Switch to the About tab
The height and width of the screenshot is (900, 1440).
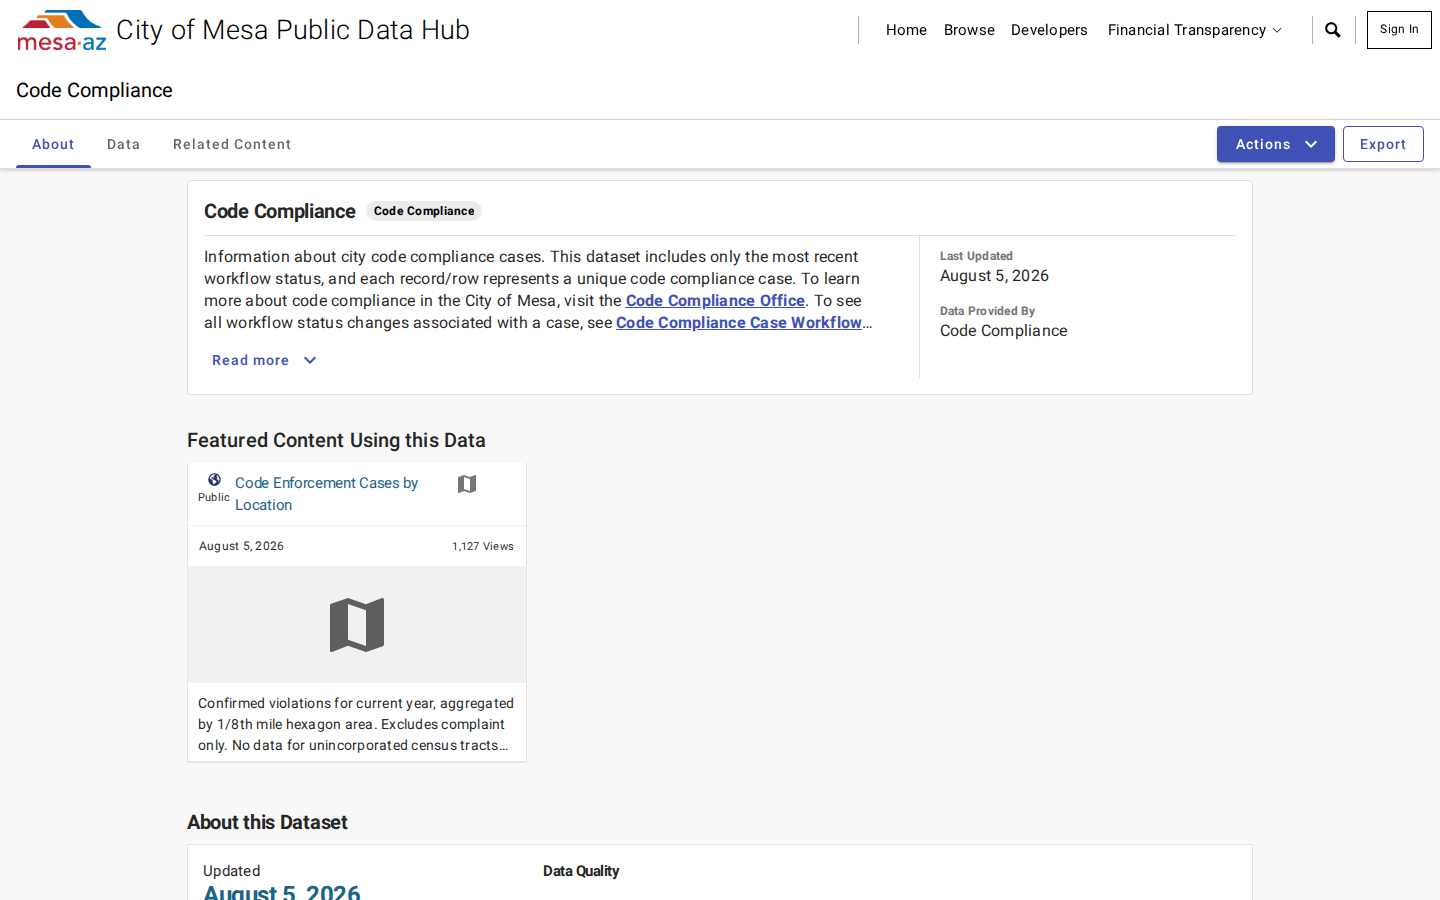pos(53,144)
